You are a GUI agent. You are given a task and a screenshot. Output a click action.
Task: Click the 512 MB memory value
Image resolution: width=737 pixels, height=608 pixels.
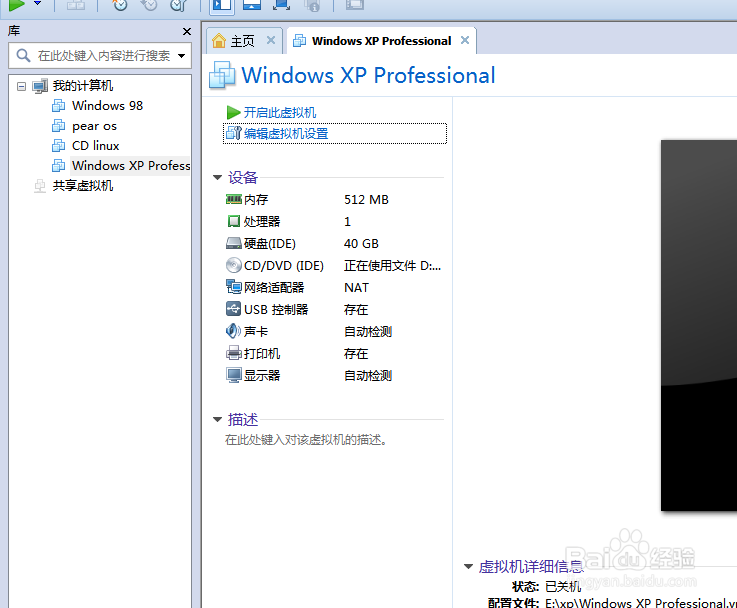pyautogui.click(x=366, y=200)
